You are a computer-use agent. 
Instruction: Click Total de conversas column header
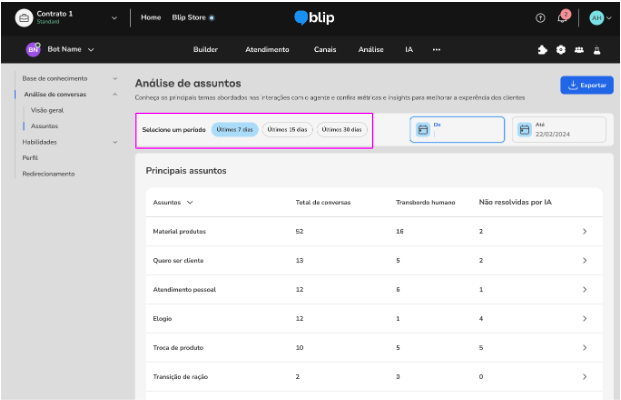tap(323, 202)
